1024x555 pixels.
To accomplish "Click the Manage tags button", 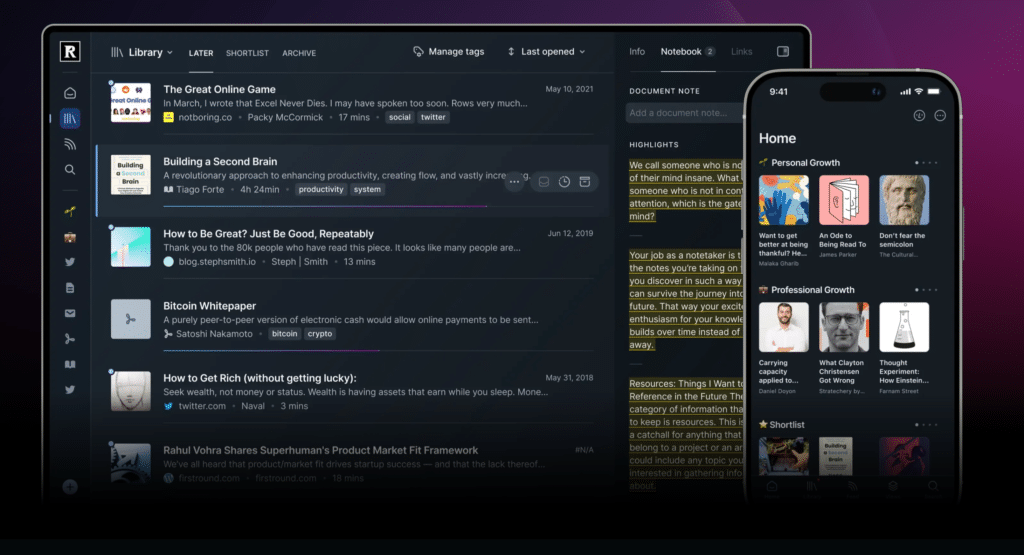I will pyautogui.click(x=448, y=52).
